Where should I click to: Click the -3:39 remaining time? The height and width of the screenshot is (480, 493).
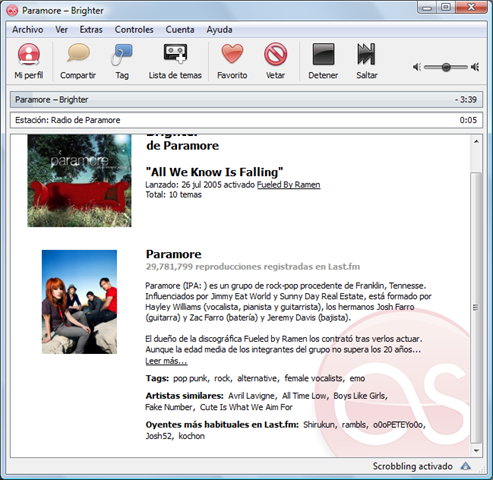pyautogui.click(x=466, y=99)
